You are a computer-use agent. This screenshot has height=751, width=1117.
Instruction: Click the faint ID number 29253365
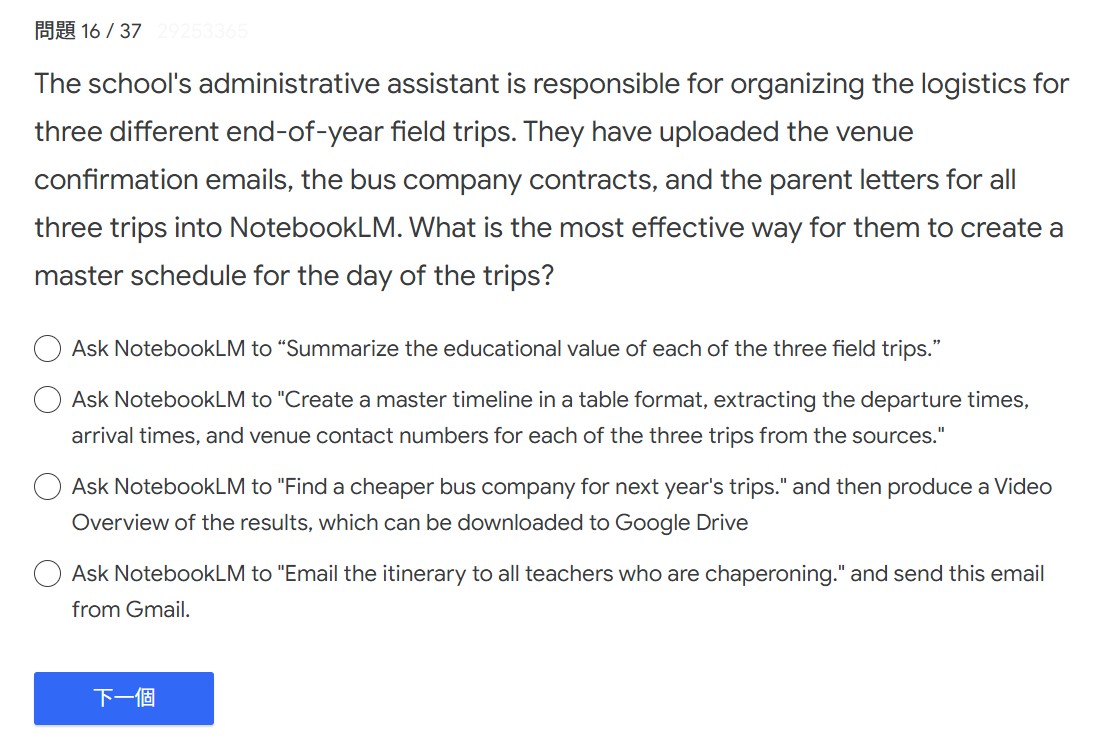point(202,31)
